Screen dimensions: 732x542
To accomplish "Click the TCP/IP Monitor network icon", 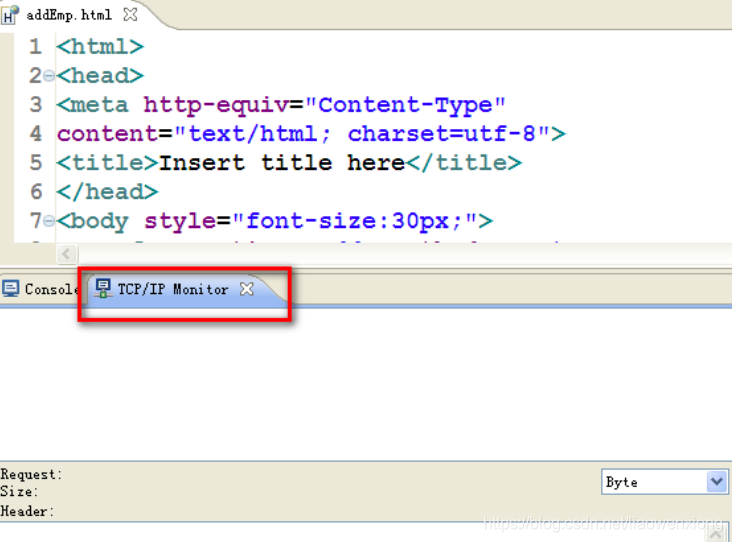I will (x=103, y=289).
